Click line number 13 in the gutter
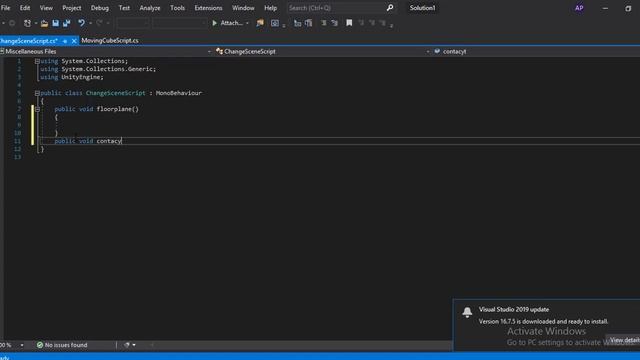Viewport: 640px width, 360px height. click(x=18, y=157)
